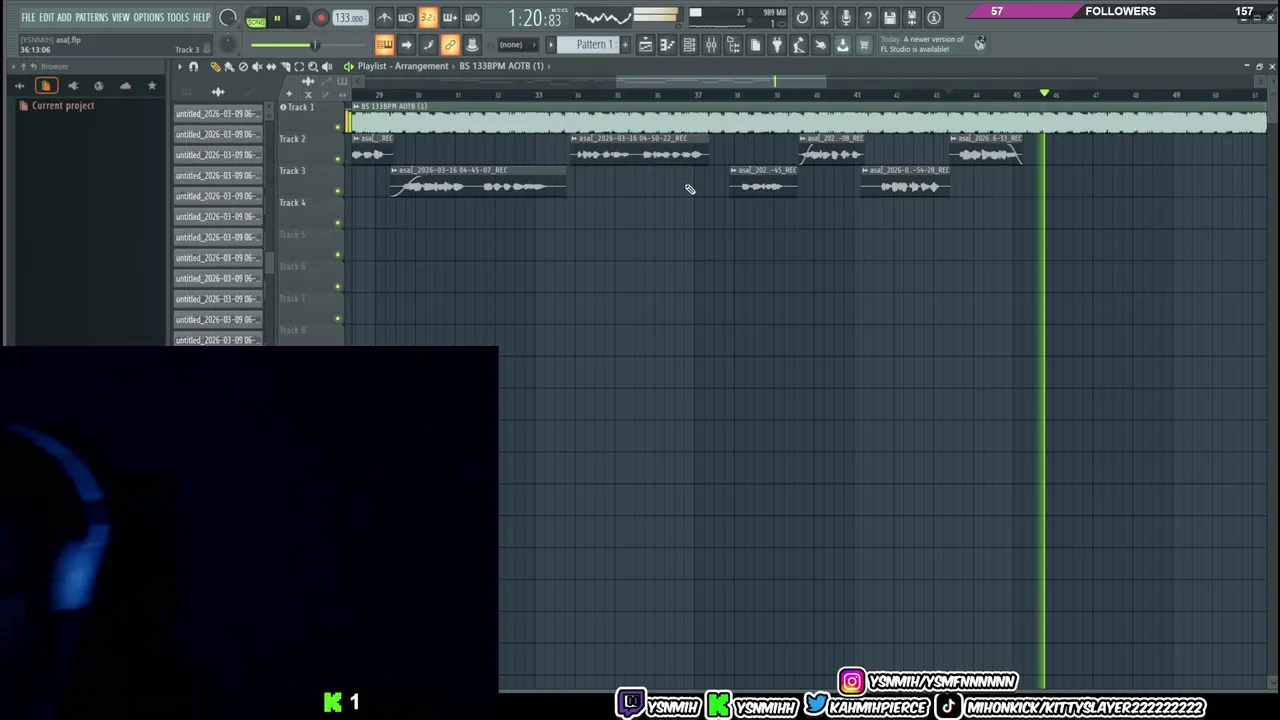The width and height of the screenshot is (1280, 720).
Task: Select the Delete tool in Playlist
Action: [243, 66]
